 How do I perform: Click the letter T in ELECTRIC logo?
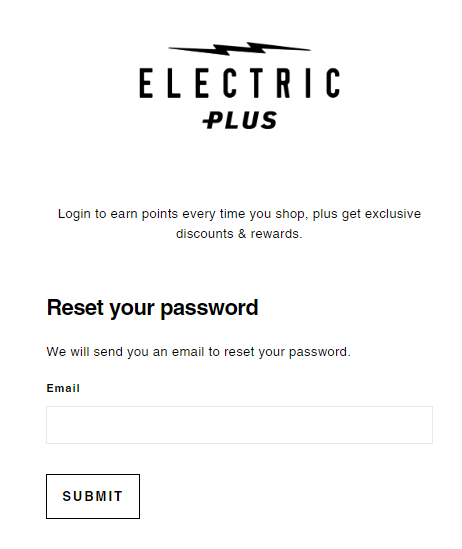(x=256, y=83)
